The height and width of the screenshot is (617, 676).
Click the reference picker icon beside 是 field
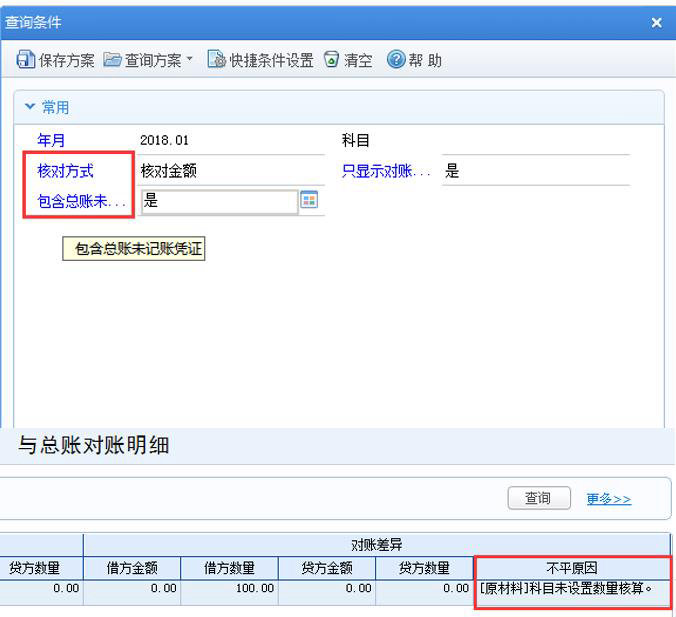[x=309, y=200]
